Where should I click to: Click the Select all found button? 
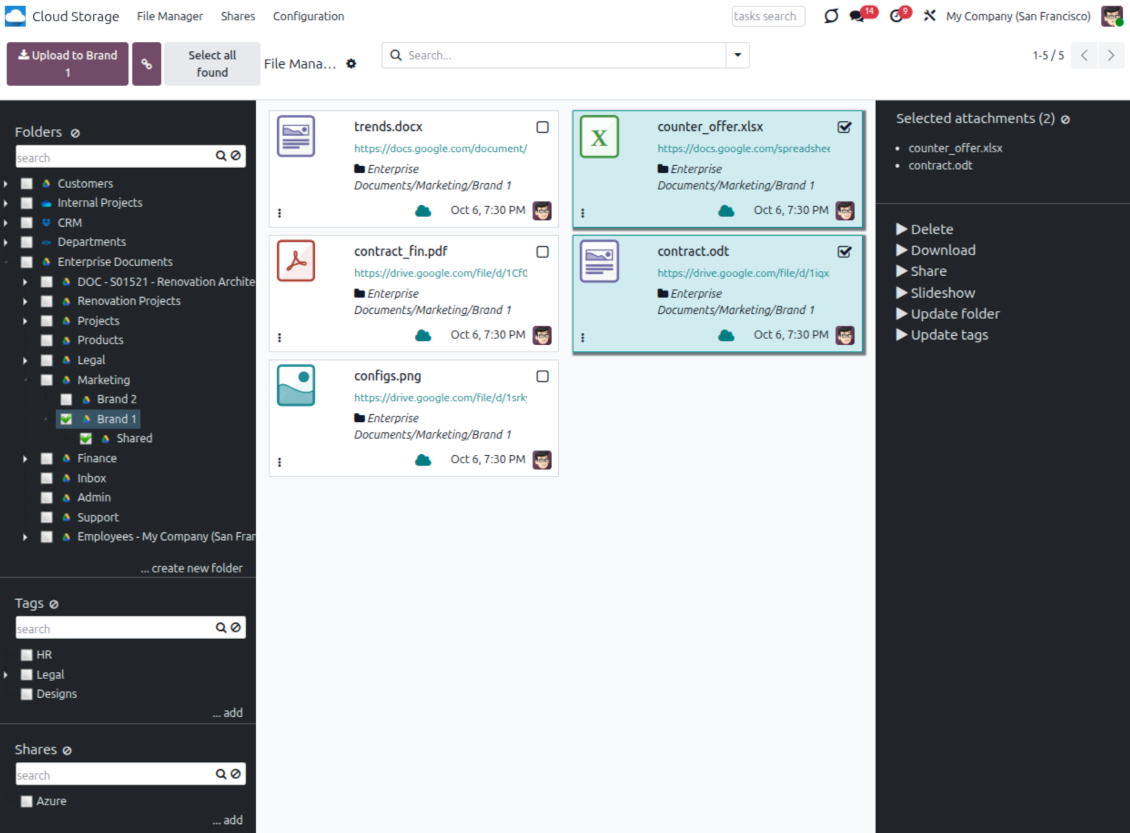click(x=212, y=64)
